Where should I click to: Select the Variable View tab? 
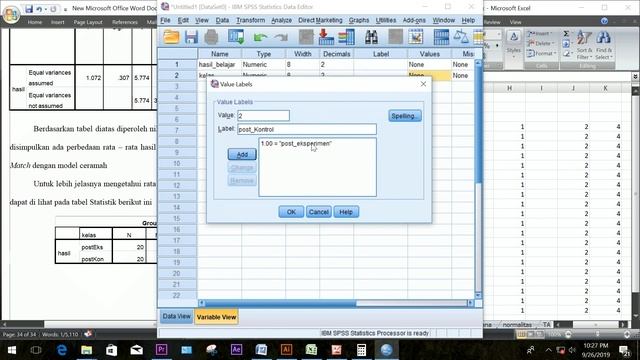tap(216, 317)
